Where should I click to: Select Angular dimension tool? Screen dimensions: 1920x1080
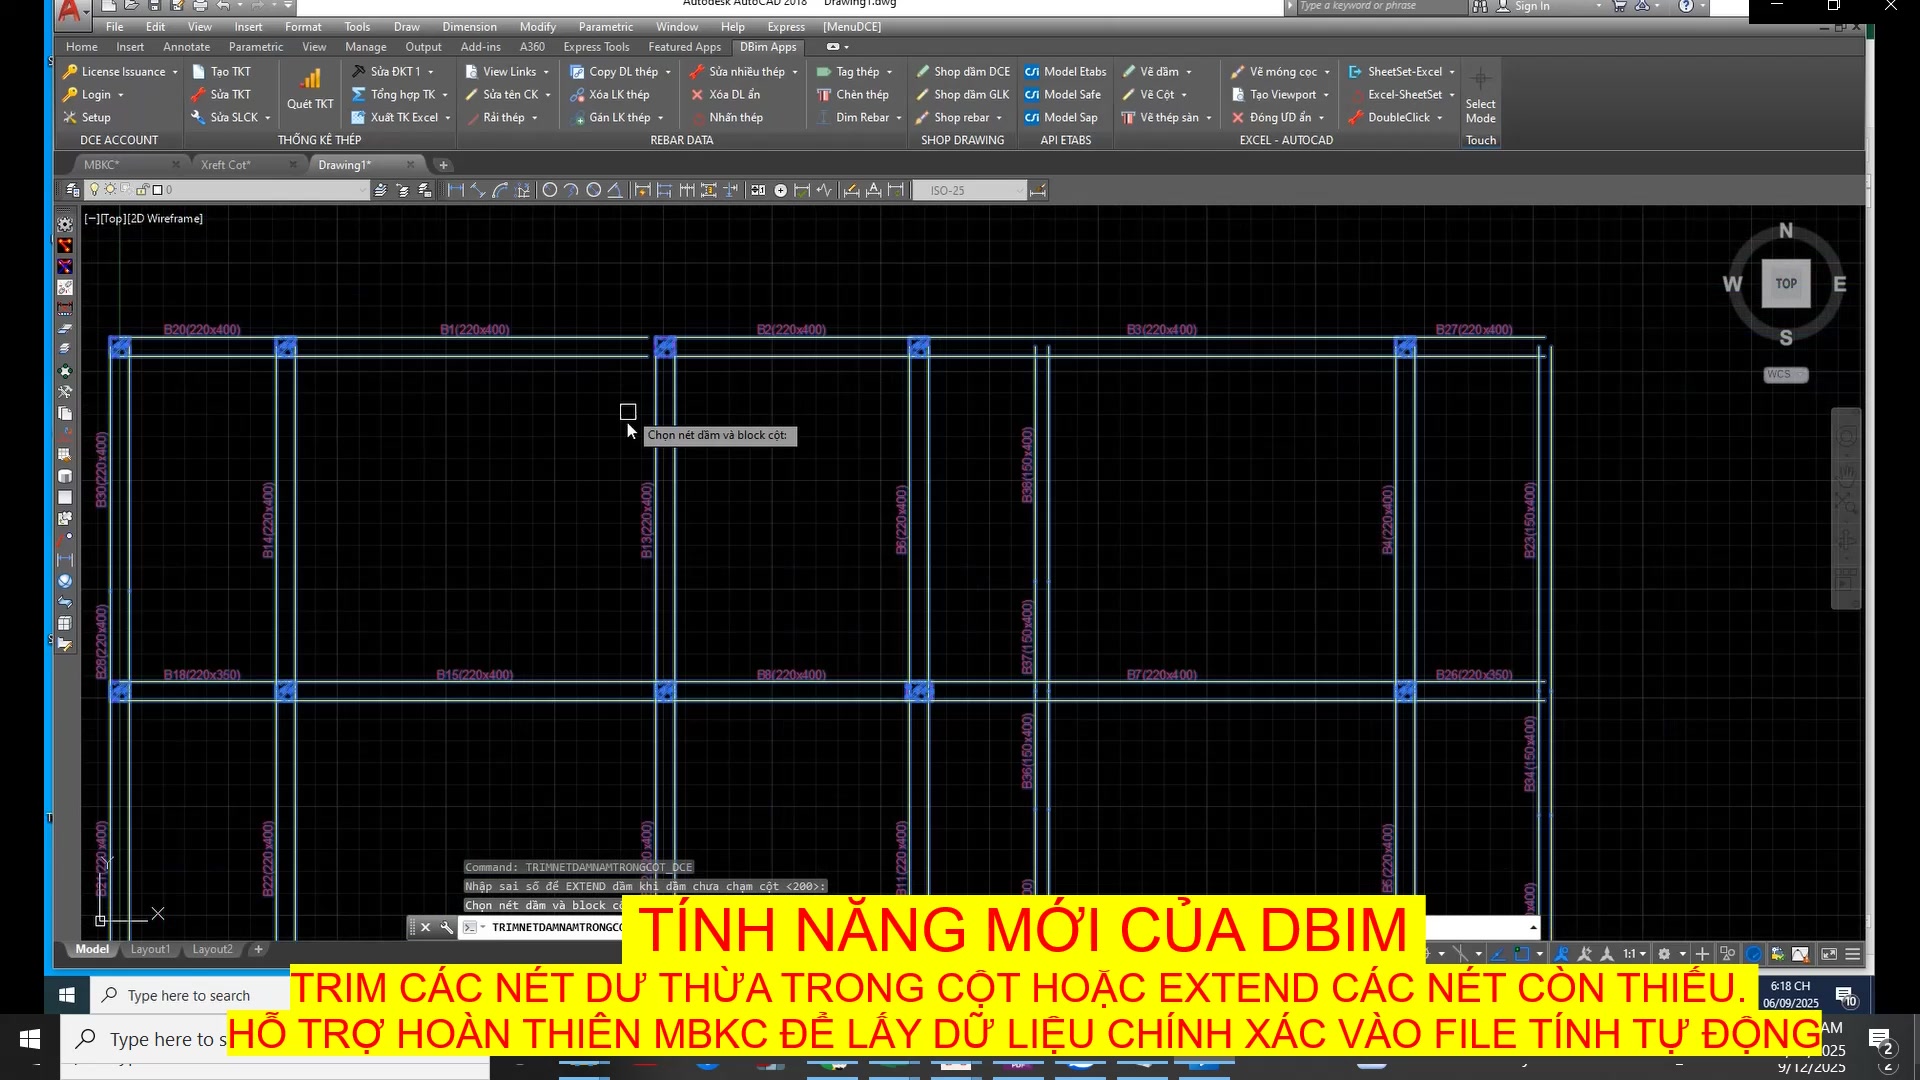[x=615, y=190]
